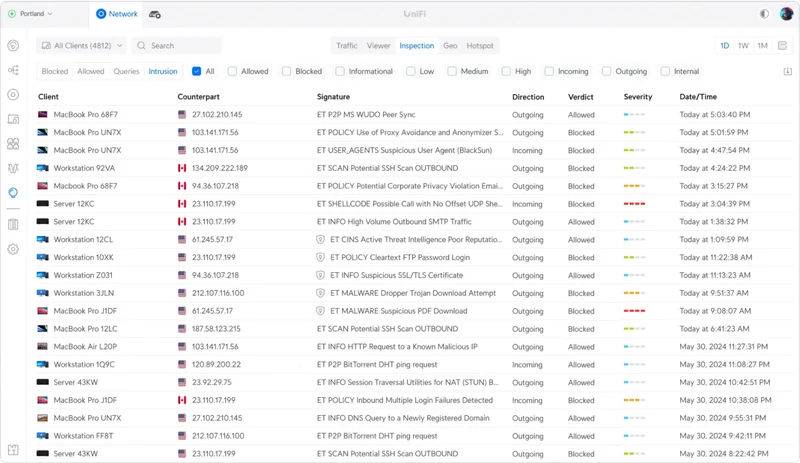Select the Blocked sub-tab on left
The height and width of the screenshot is (463, 800).
(55, 71)
